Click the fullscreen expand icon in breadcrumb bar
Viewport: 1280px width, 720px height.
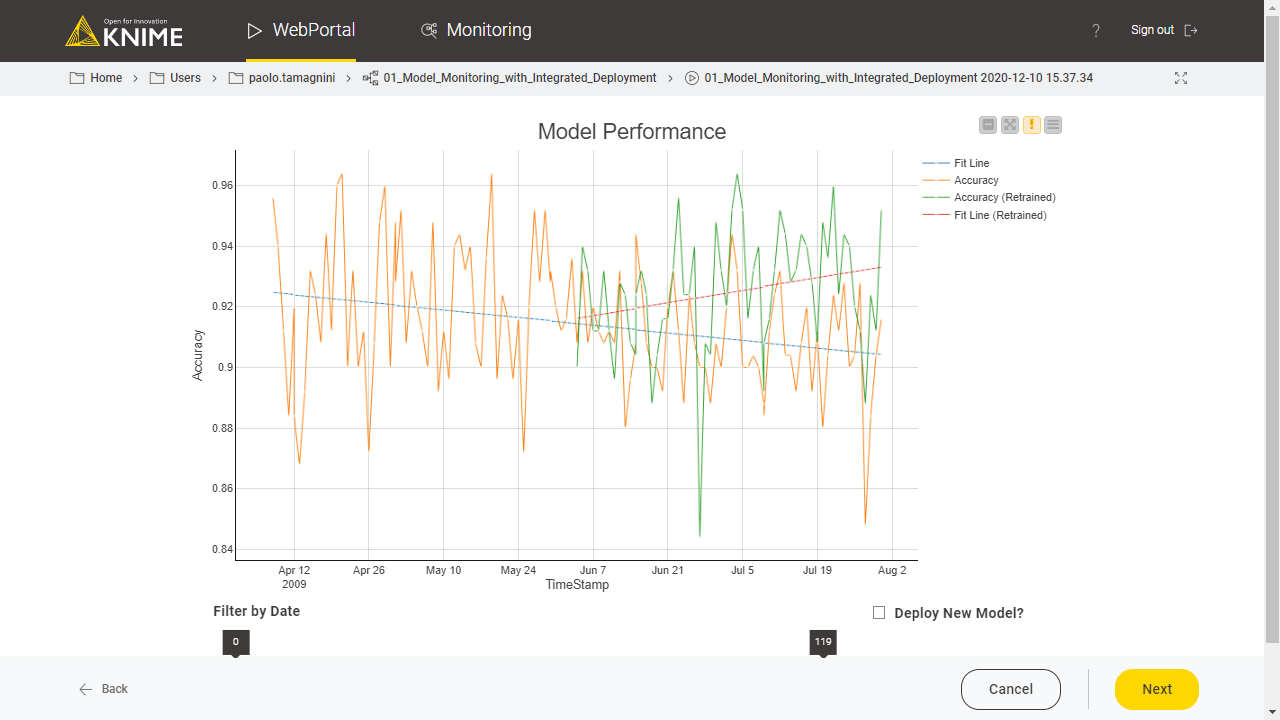[1181, 78]
